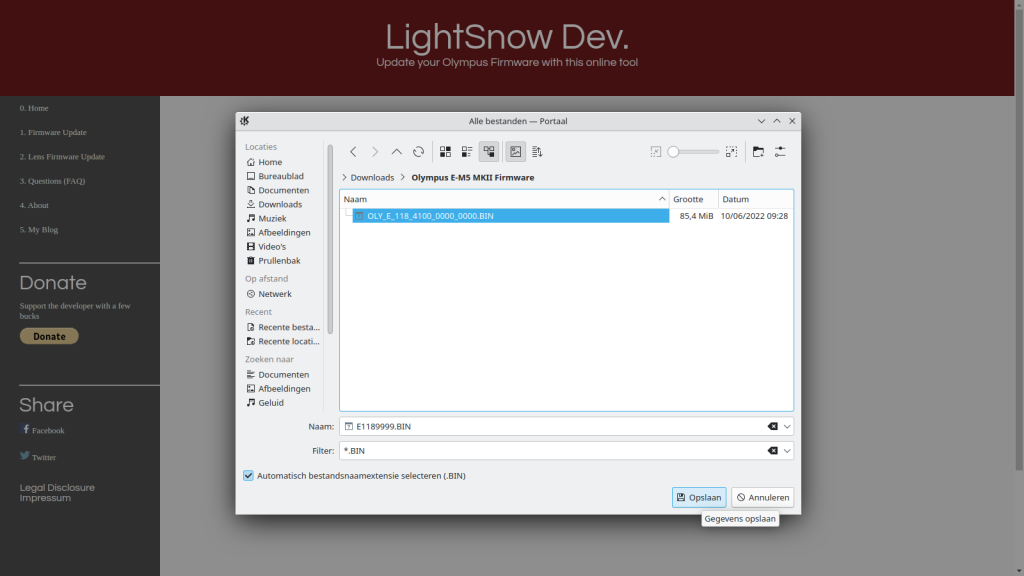Go forward in file dialog history
Screen dimensions: 1024x576
[375, 152]
